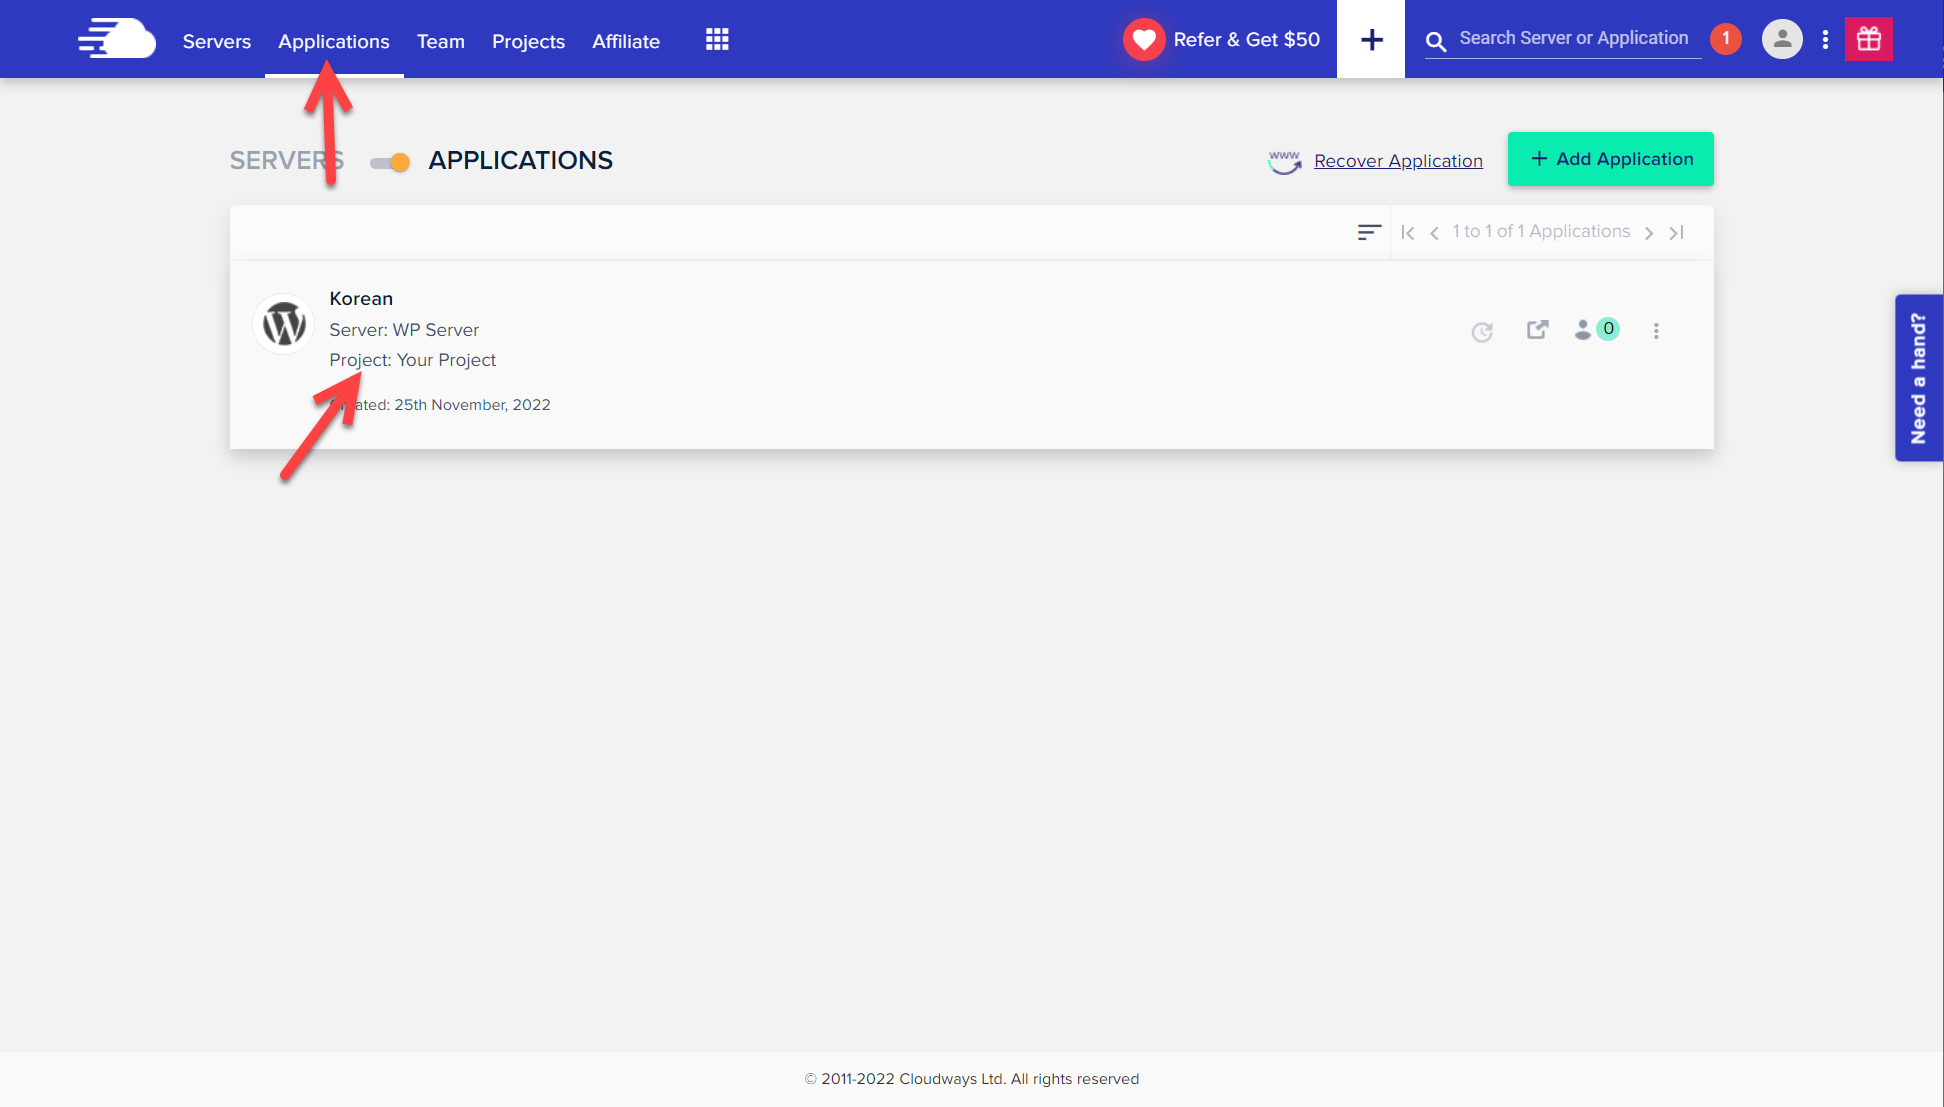Open the grid apps menu icon

(x=717, y=40)
